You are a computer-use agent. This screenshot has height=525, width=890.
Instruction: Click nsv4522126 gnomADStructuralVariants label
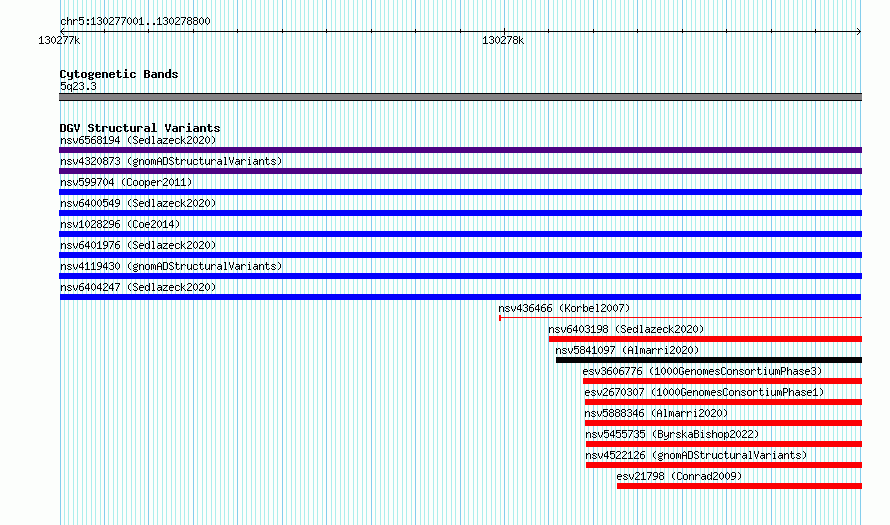point(696,455)
